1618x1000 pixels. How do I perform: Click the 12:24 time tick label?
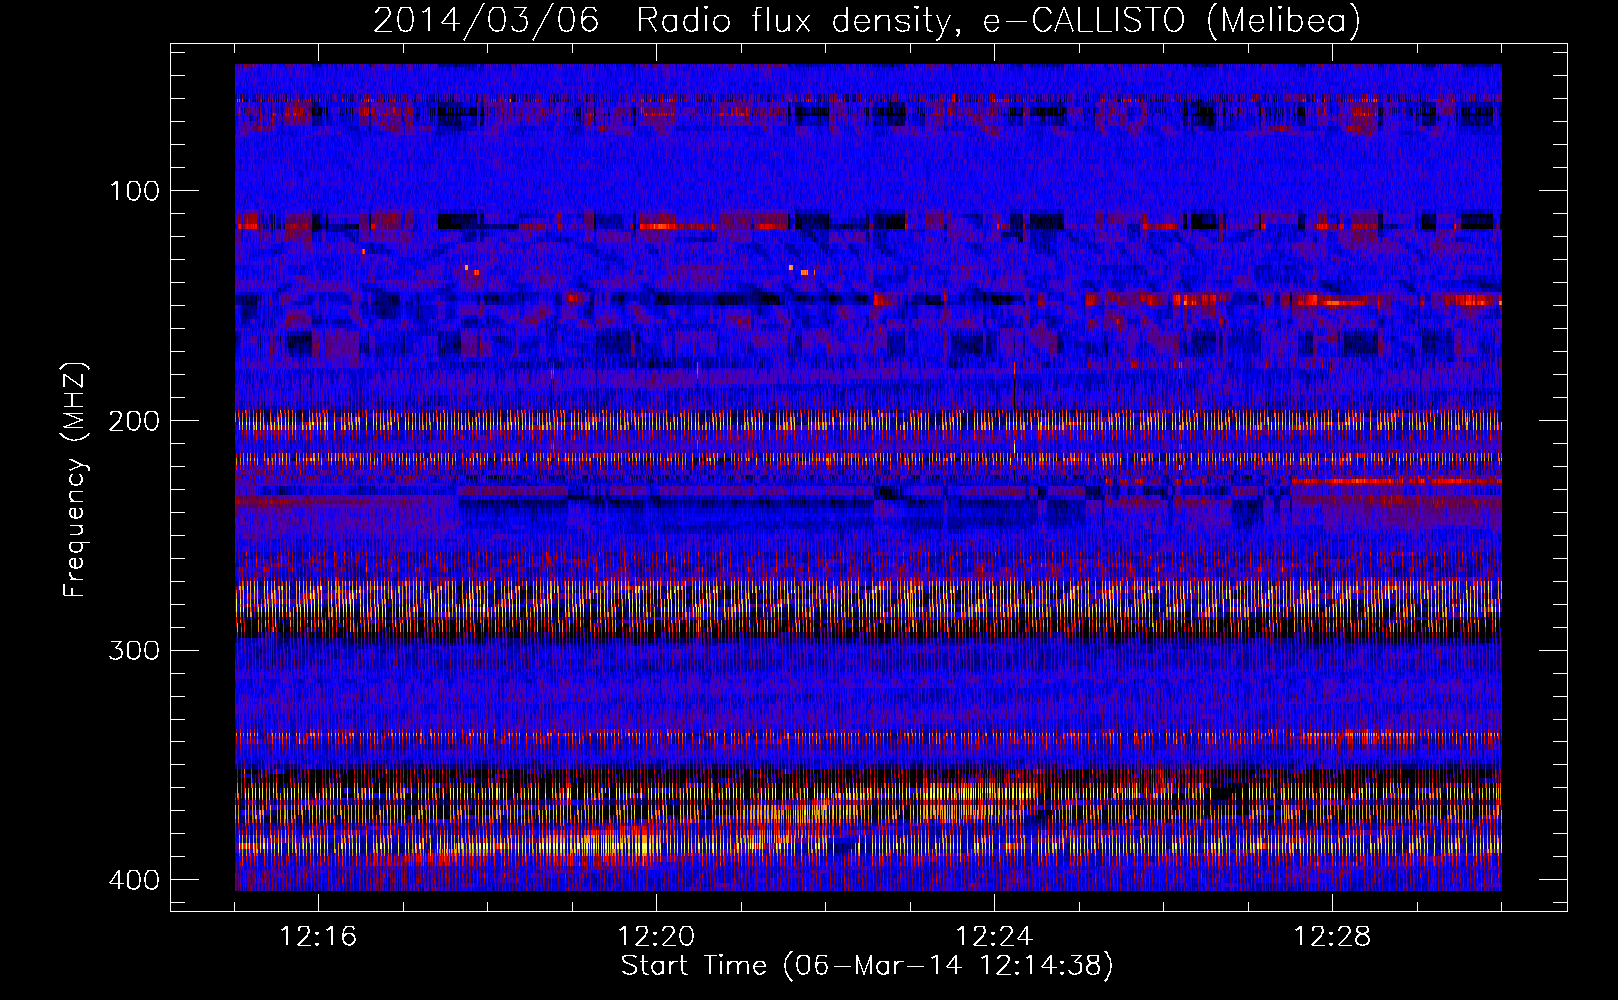[x=994, y=937]
